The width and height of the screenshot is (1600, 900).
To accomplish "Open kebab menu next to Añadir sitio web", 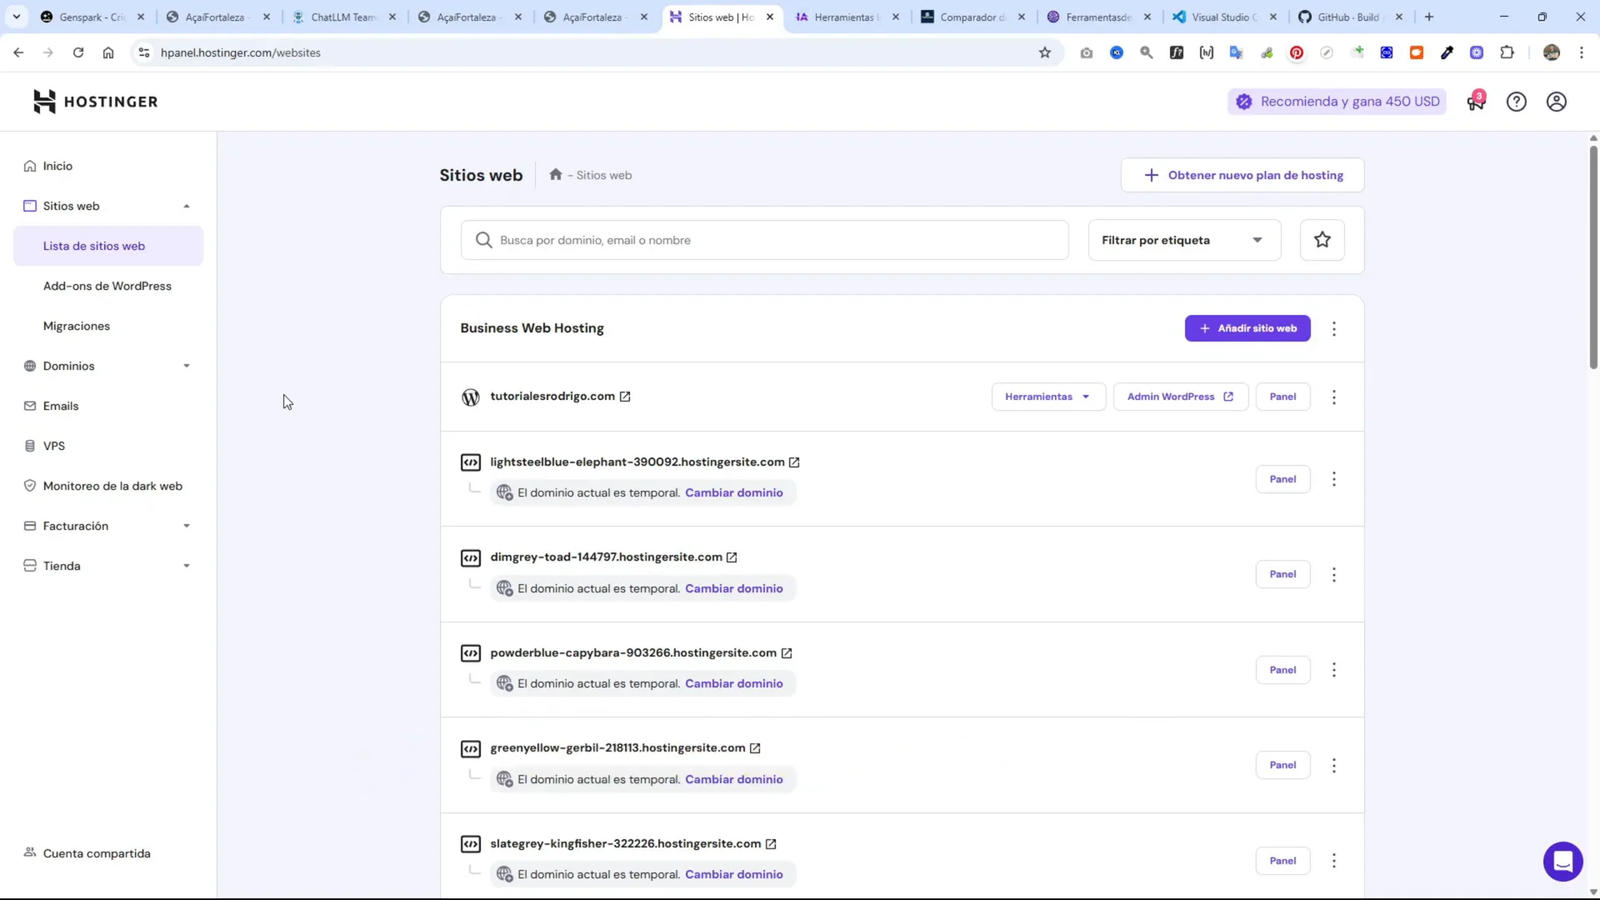I will (x=1334, y=328).
